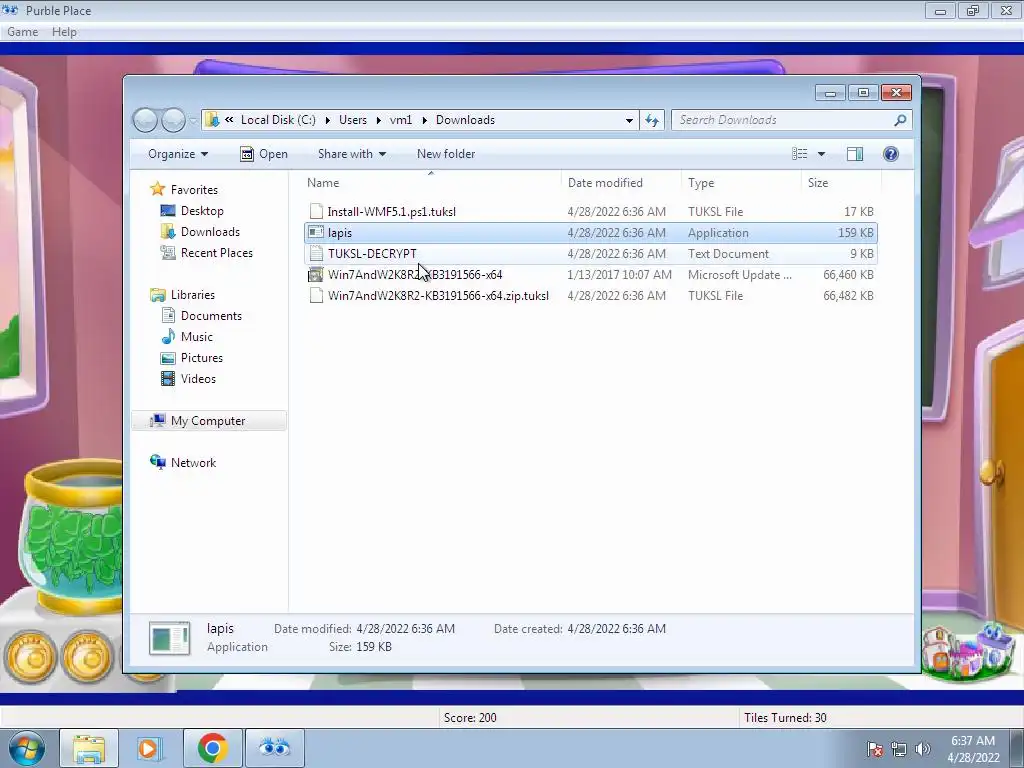Click the Open toolbar button
Screen dimensions: 1024x768
coord(264,154)
